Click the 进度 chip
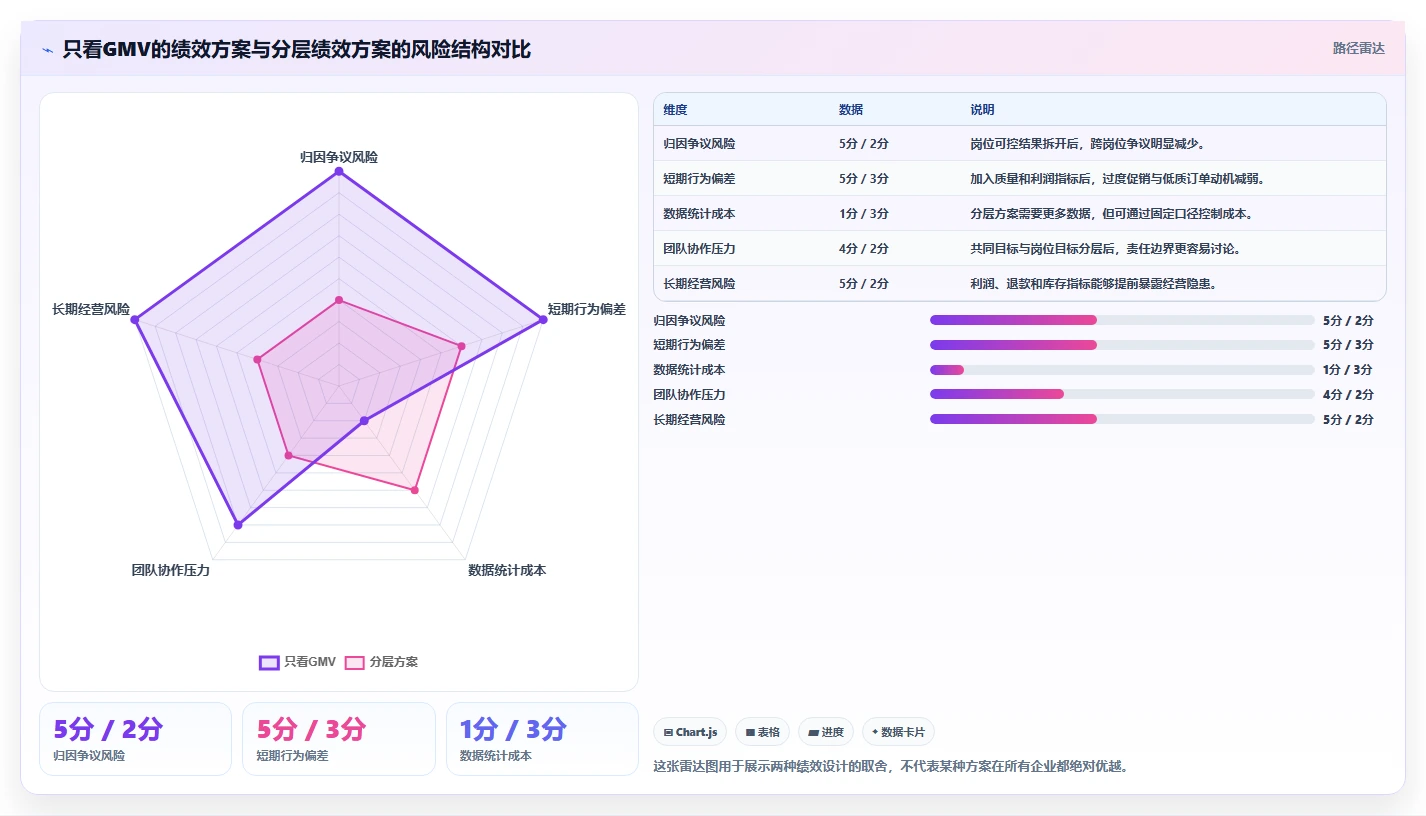1426x816 pixels. 826,732
